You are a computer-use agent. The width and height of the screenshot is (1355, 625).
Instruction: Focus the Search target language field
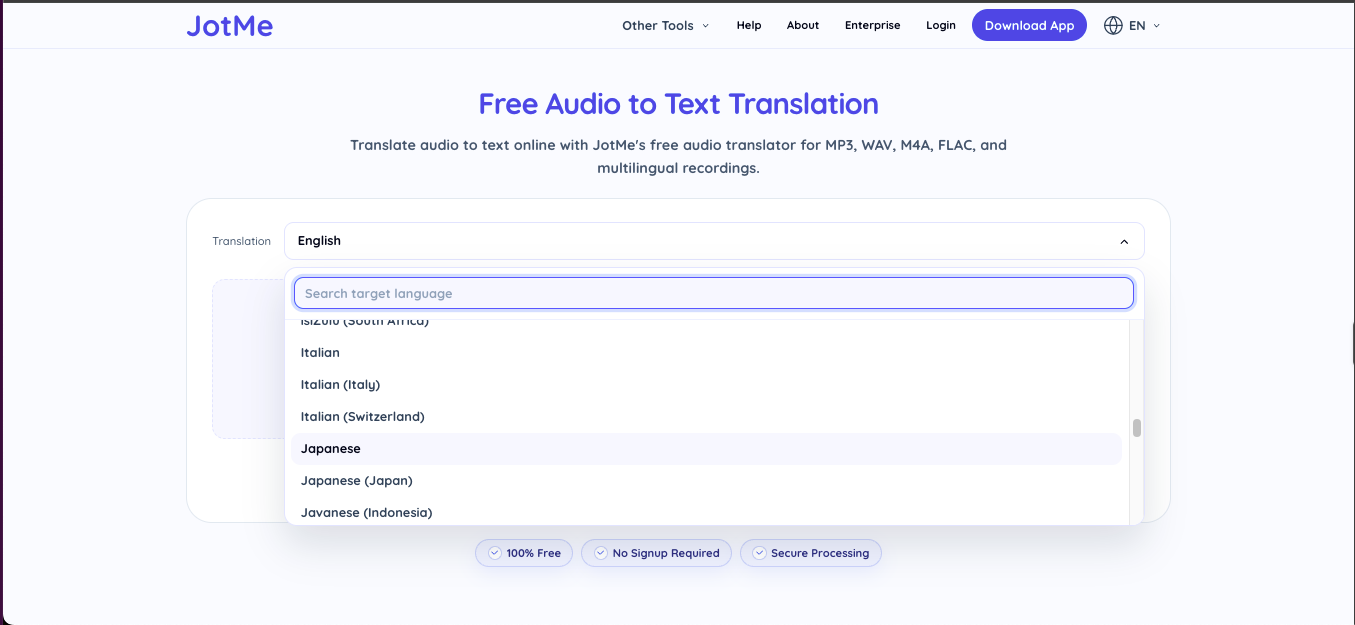pos(714,293)
